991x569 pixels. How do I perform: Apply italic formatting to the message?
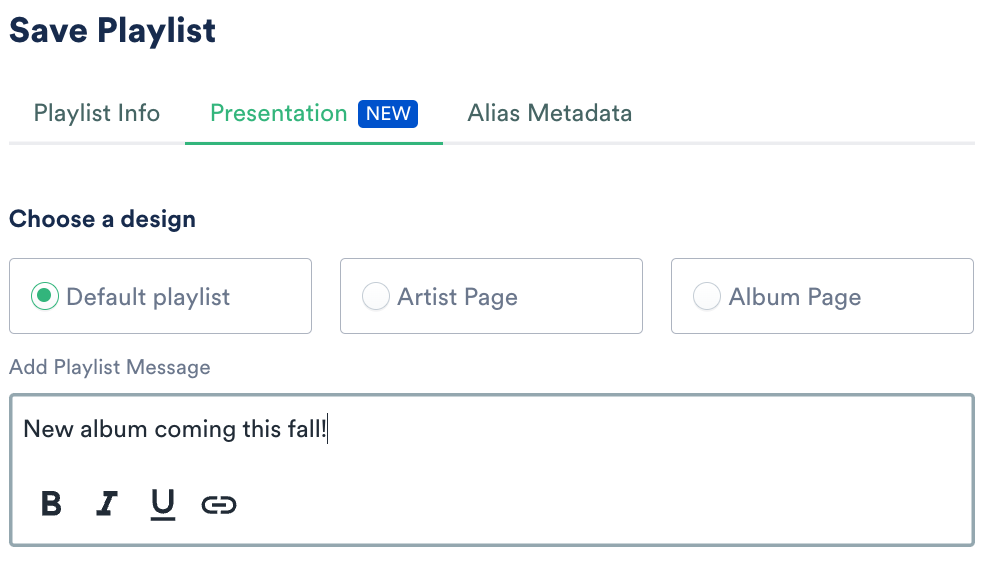(x=106, y=504)
